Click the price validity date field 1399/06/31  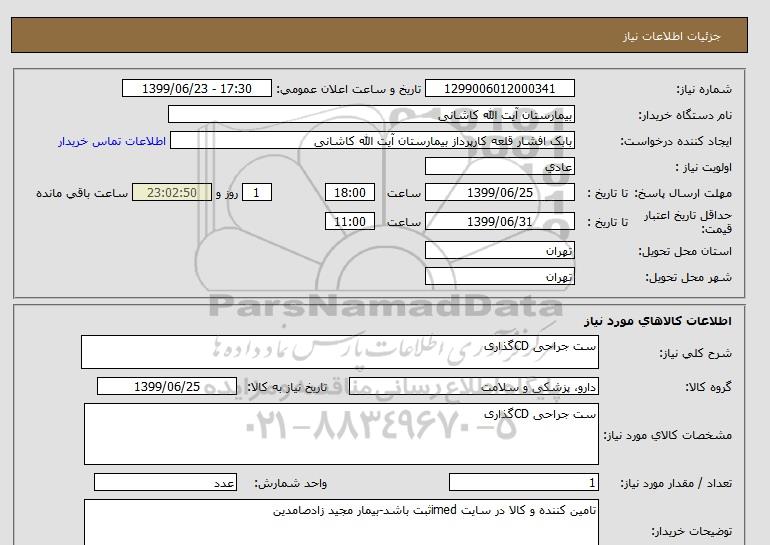pos(499,221)
